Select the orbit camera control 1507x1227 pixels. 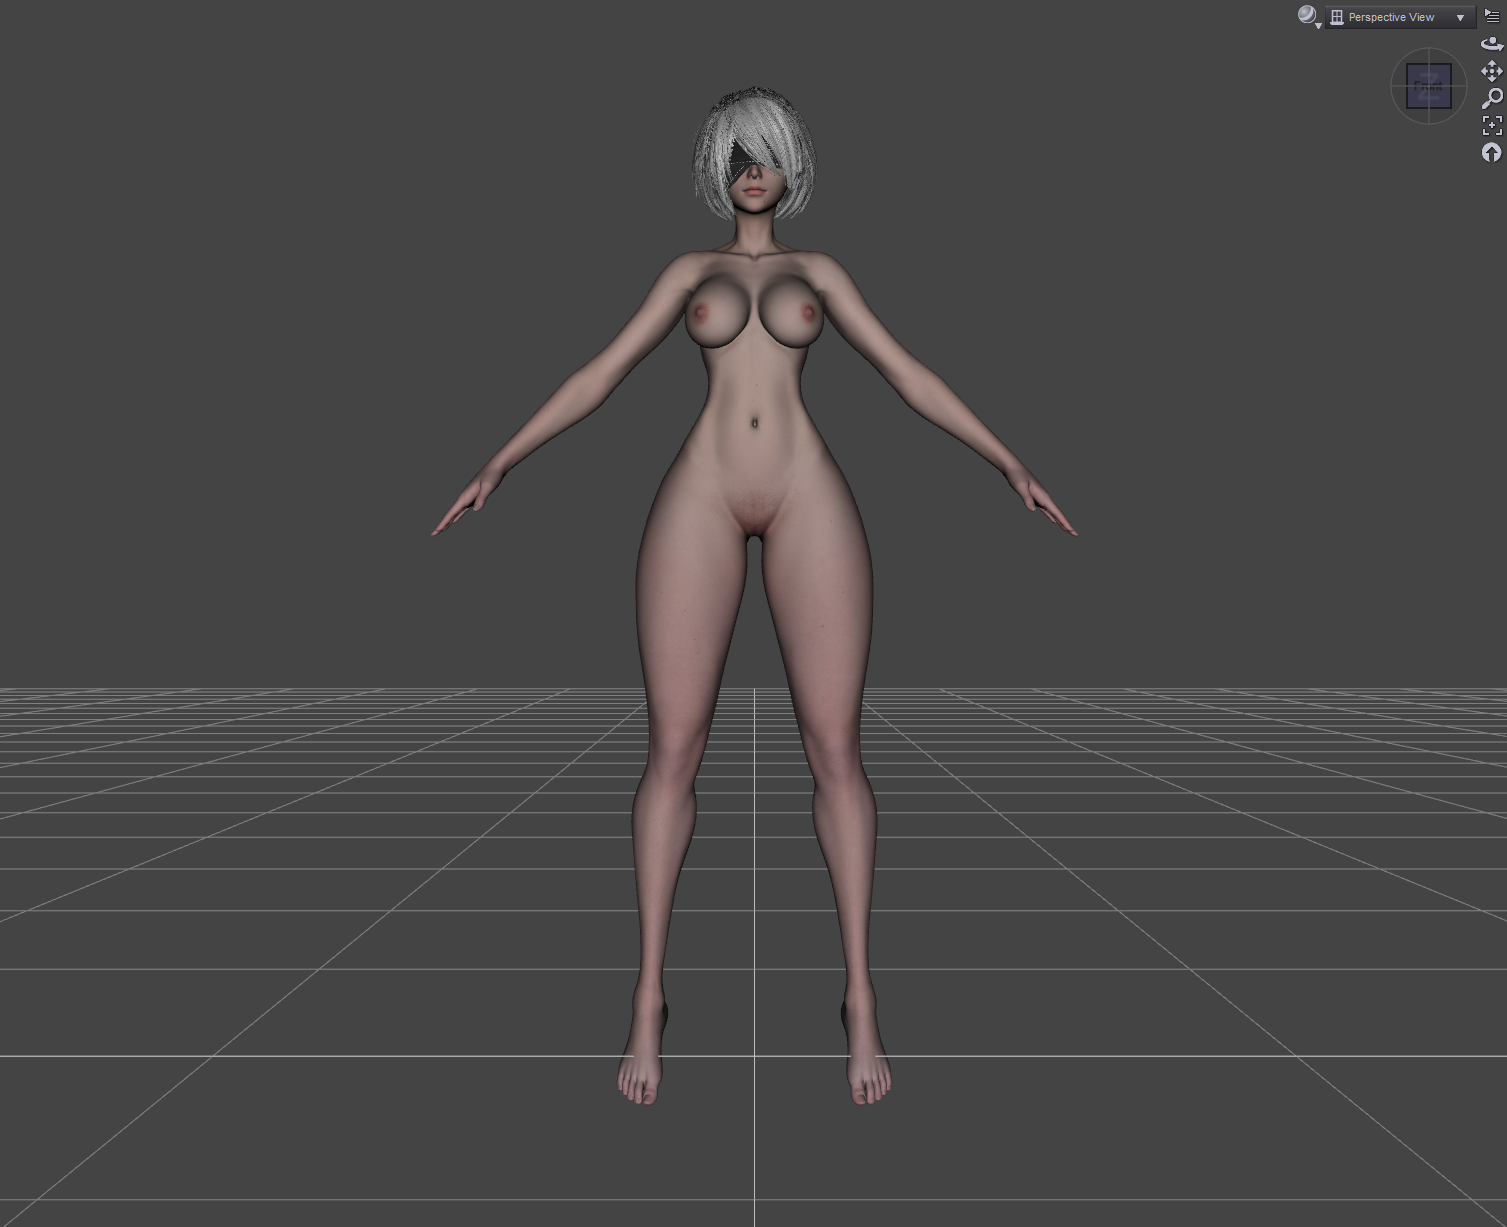click(1492, 44)
